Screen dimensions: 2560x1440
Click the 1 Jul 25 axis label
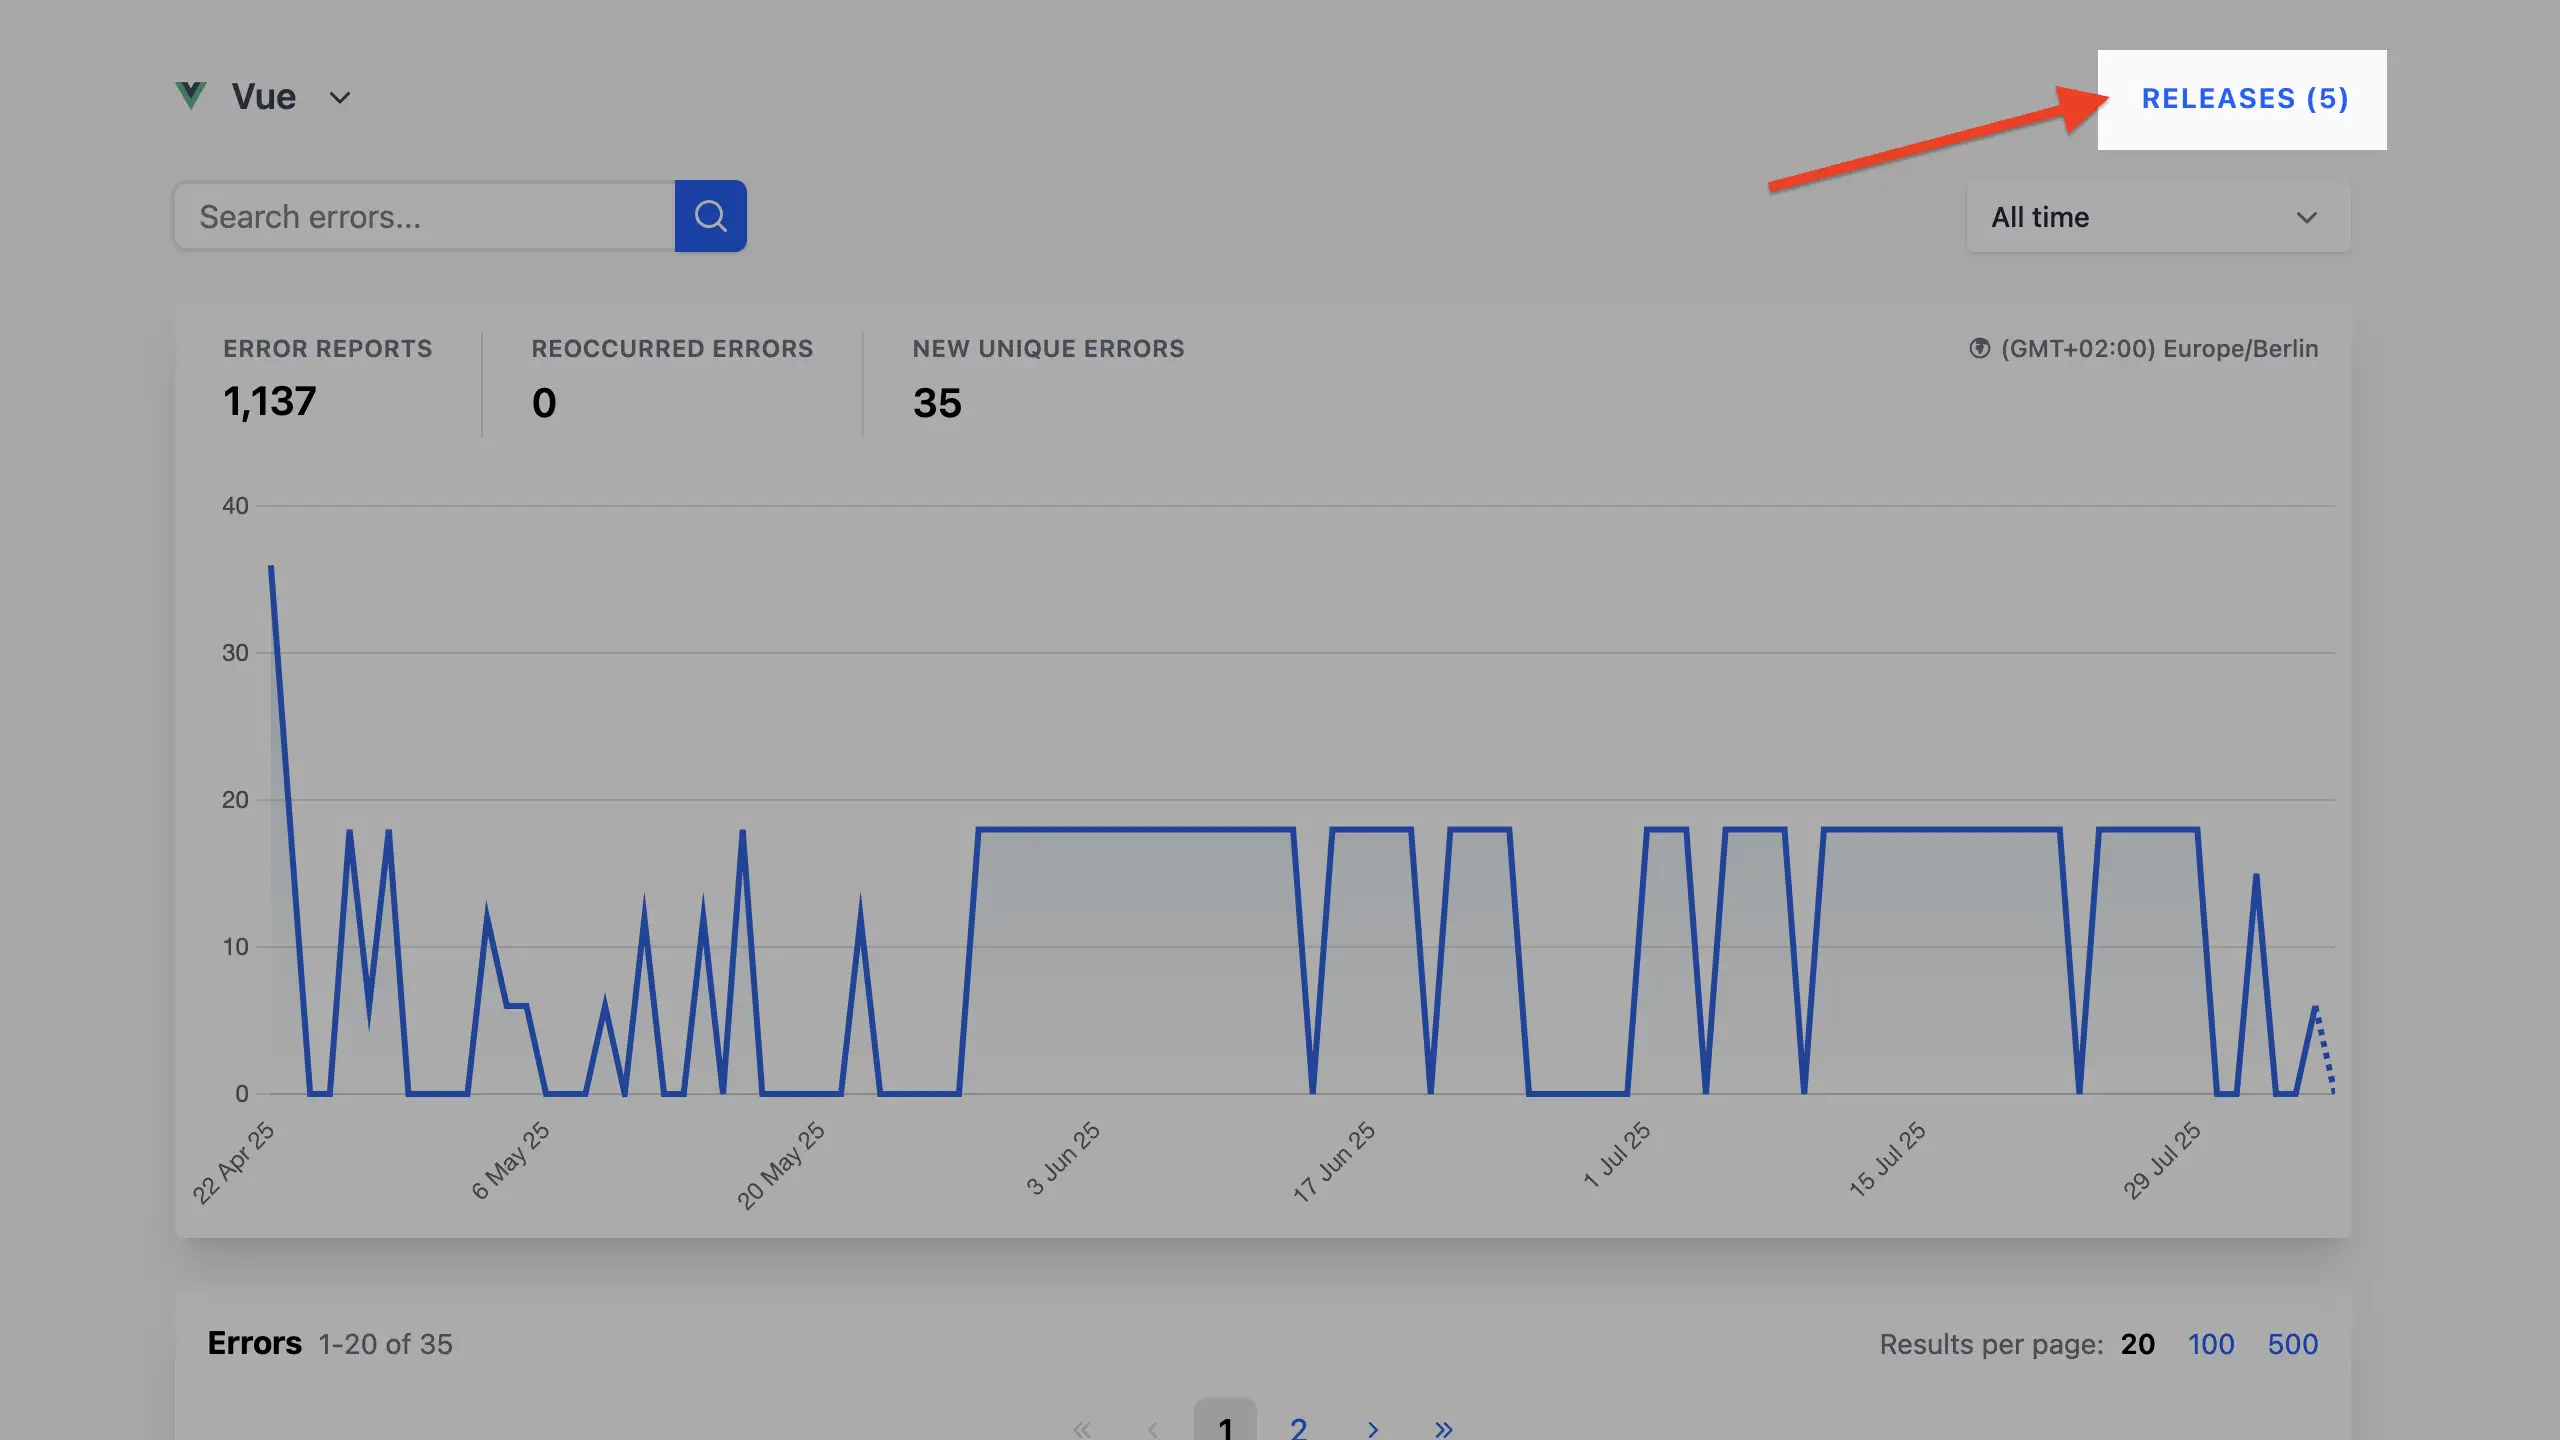[1616, 1155]
